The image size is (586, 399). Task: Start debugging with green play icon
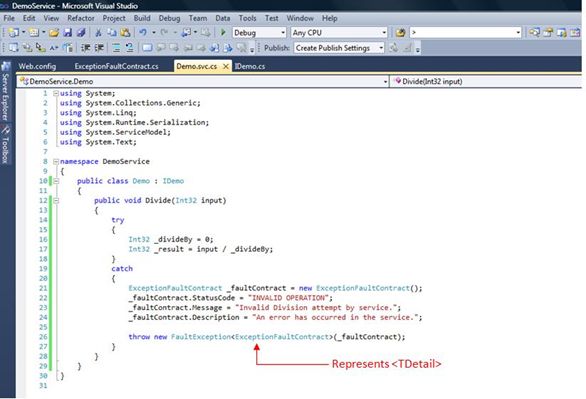[223, 33]
